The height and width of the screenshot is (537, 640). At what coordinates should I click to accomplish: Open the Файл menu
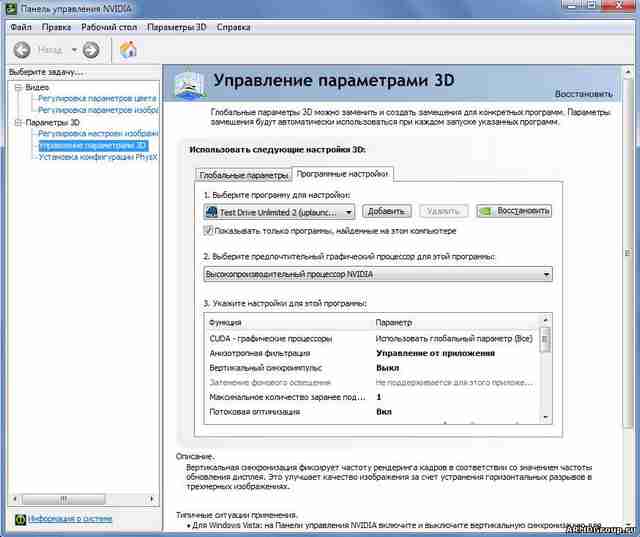20,27
